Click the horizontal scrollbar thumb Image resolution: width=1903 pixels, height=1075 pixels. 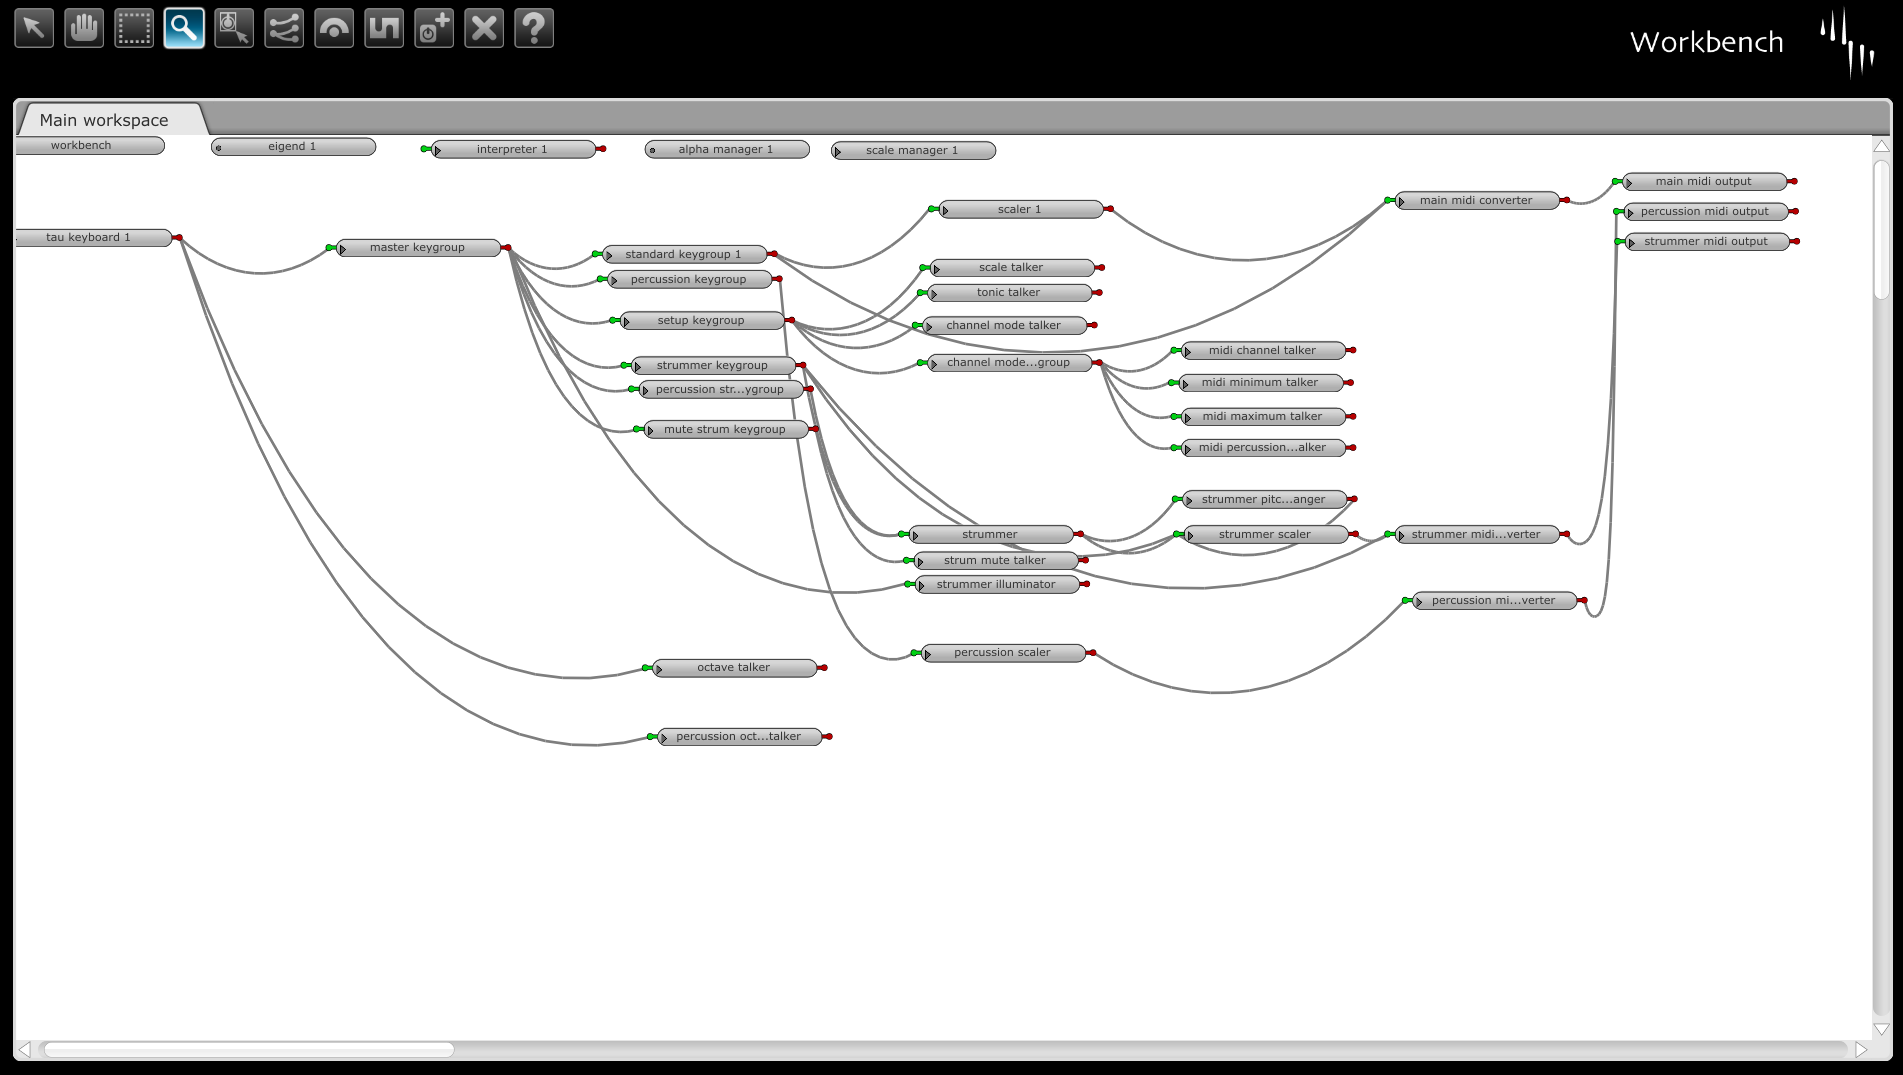click(x=249, y=1050)
